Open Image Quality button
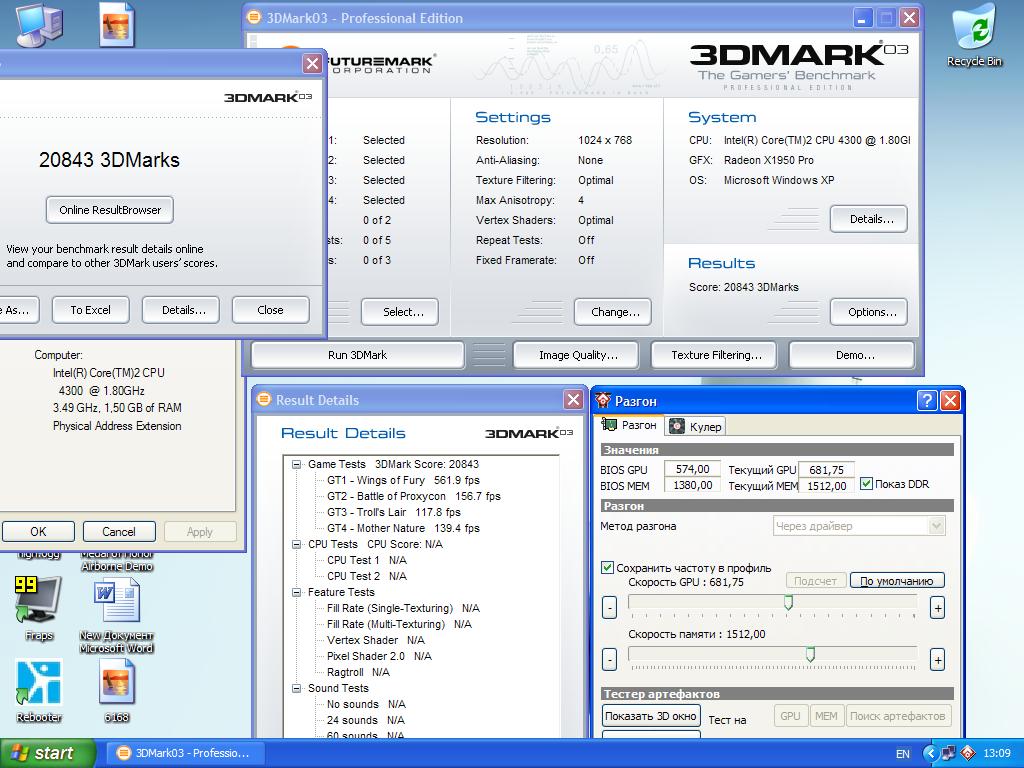Screen dimensions: 1024x768 [x=578, y=355]
